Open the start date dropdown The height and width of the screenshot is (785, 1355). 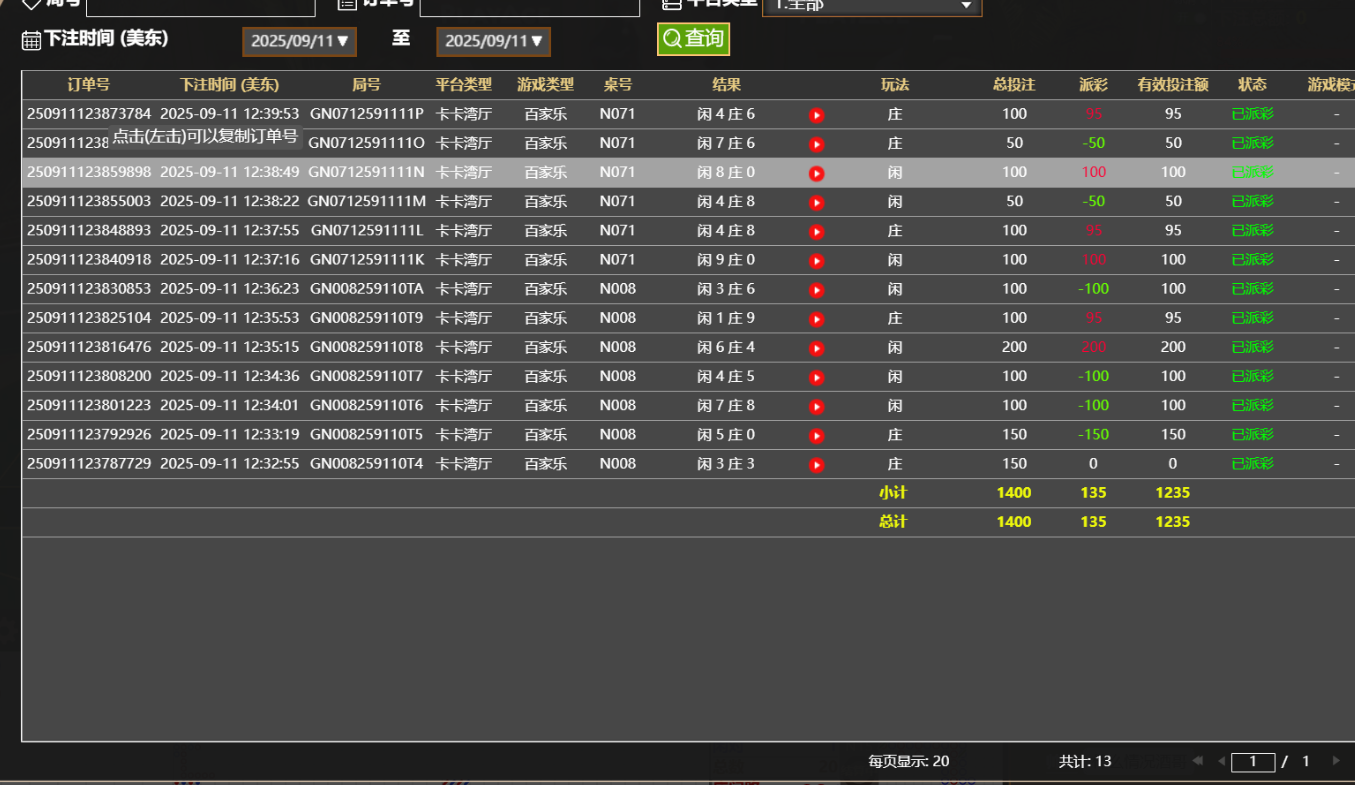tap(299, 41)
